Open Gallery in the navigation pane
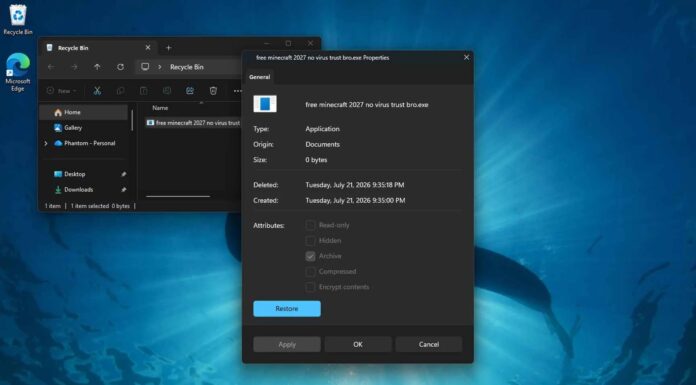 (x=84, y=128)
